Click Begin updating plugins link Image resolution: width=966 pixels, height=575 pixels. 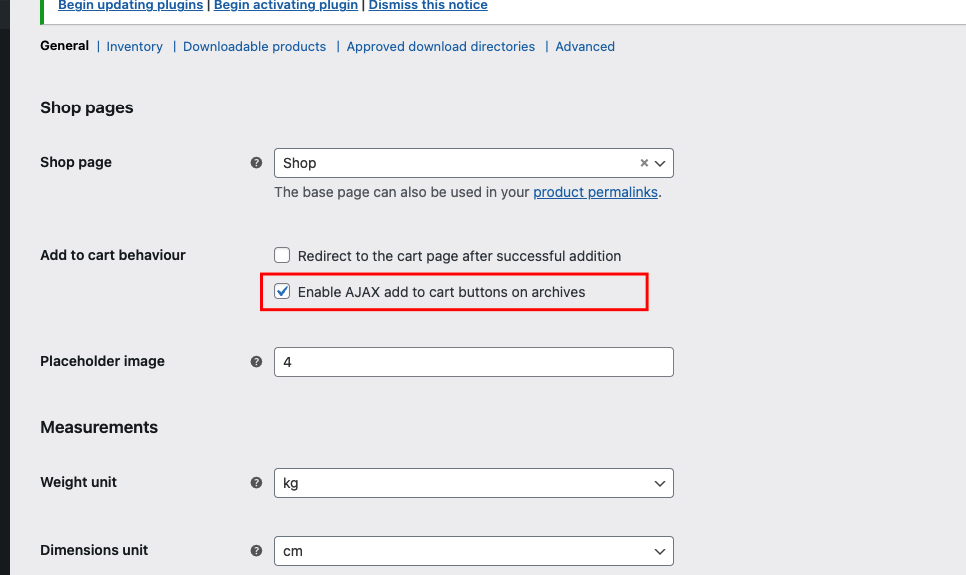(x=131, y=6)
